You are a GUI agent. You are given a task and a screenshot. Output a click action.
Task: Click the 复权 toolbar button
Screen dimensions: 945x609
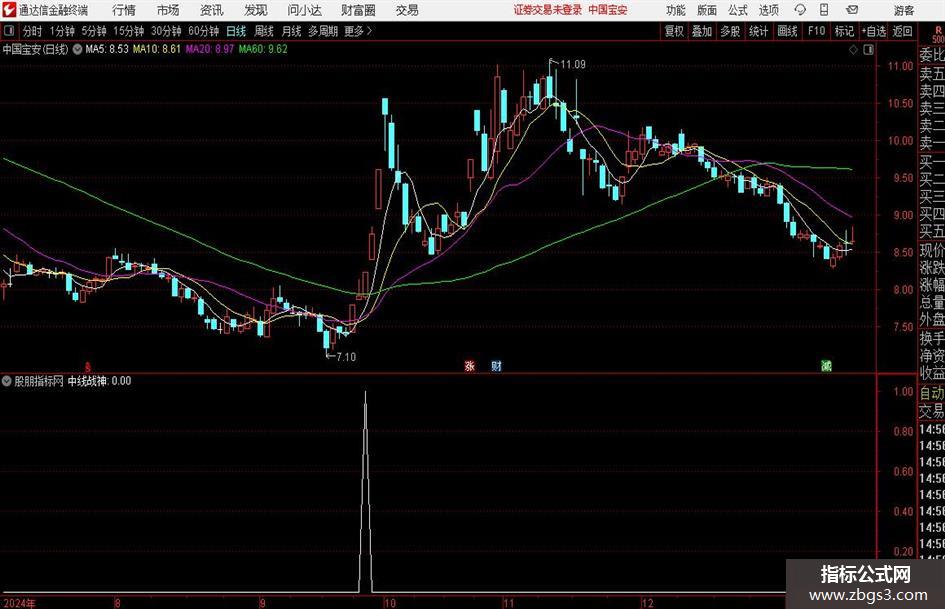pos(674,31)
